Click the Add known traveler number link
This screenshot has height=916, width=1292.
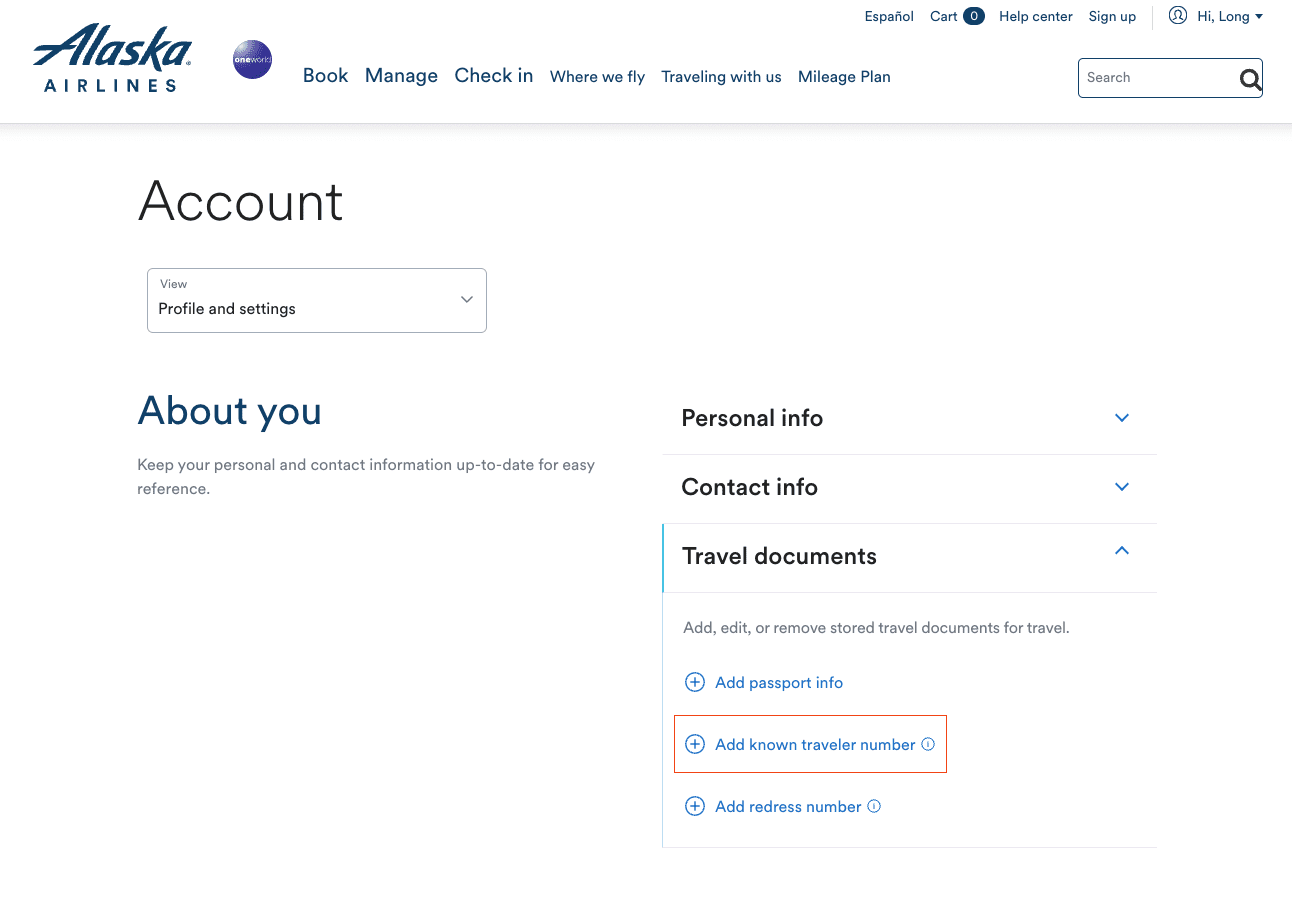tap(814, 744)
